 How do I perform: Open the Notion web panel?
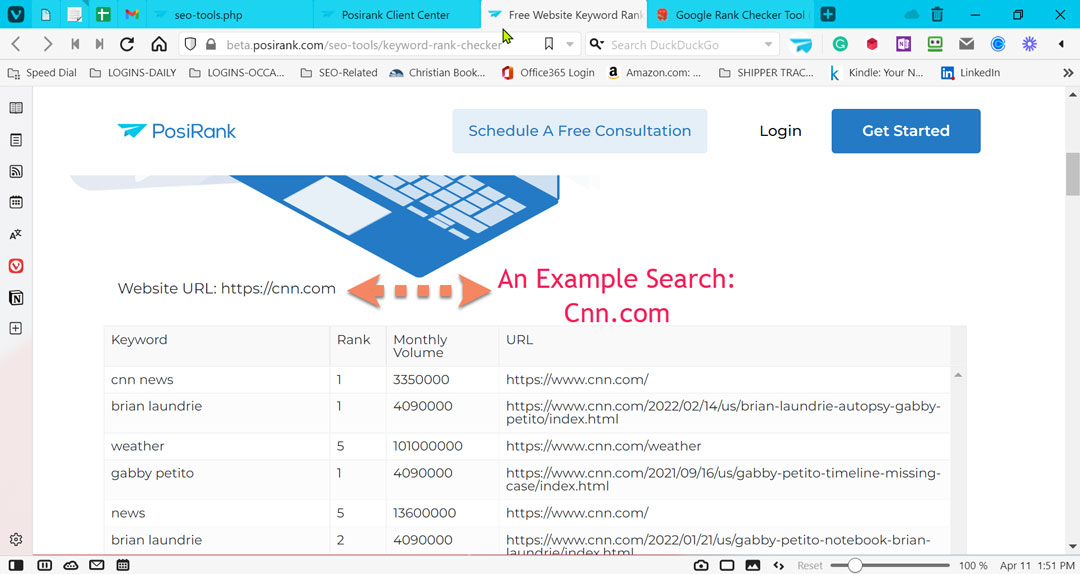pos(16,298)
